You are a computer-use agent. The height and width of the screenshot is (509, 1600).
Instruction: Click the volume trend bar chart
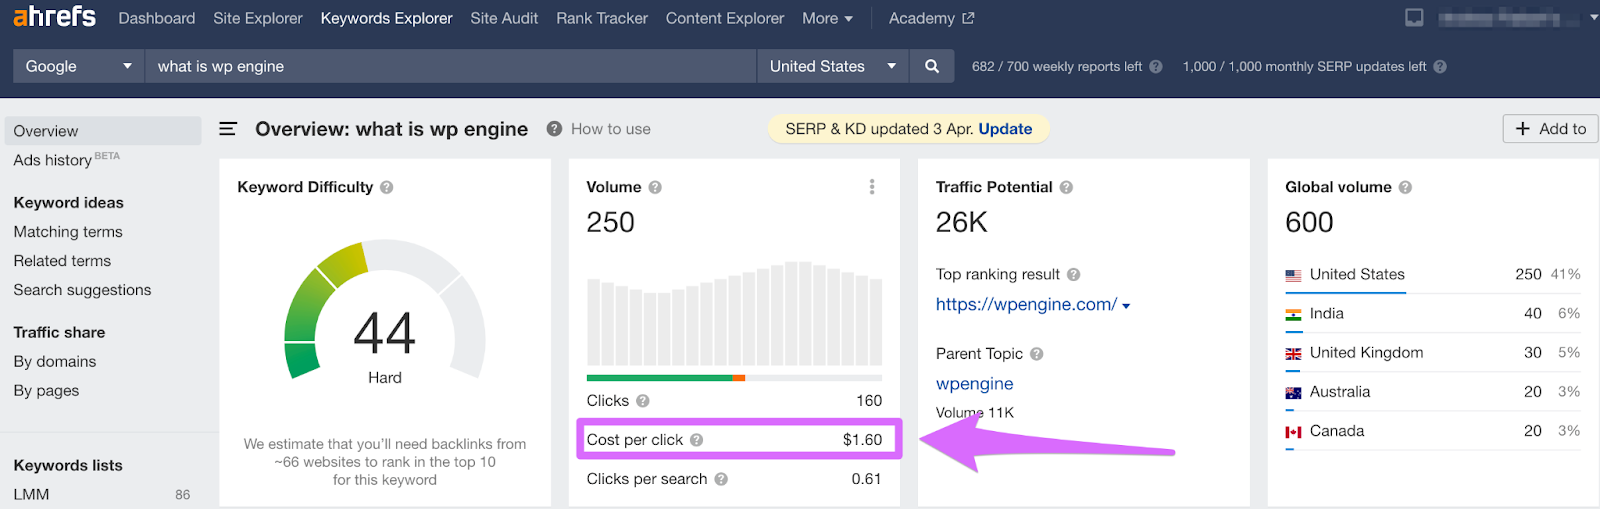[x=734, y=313]
